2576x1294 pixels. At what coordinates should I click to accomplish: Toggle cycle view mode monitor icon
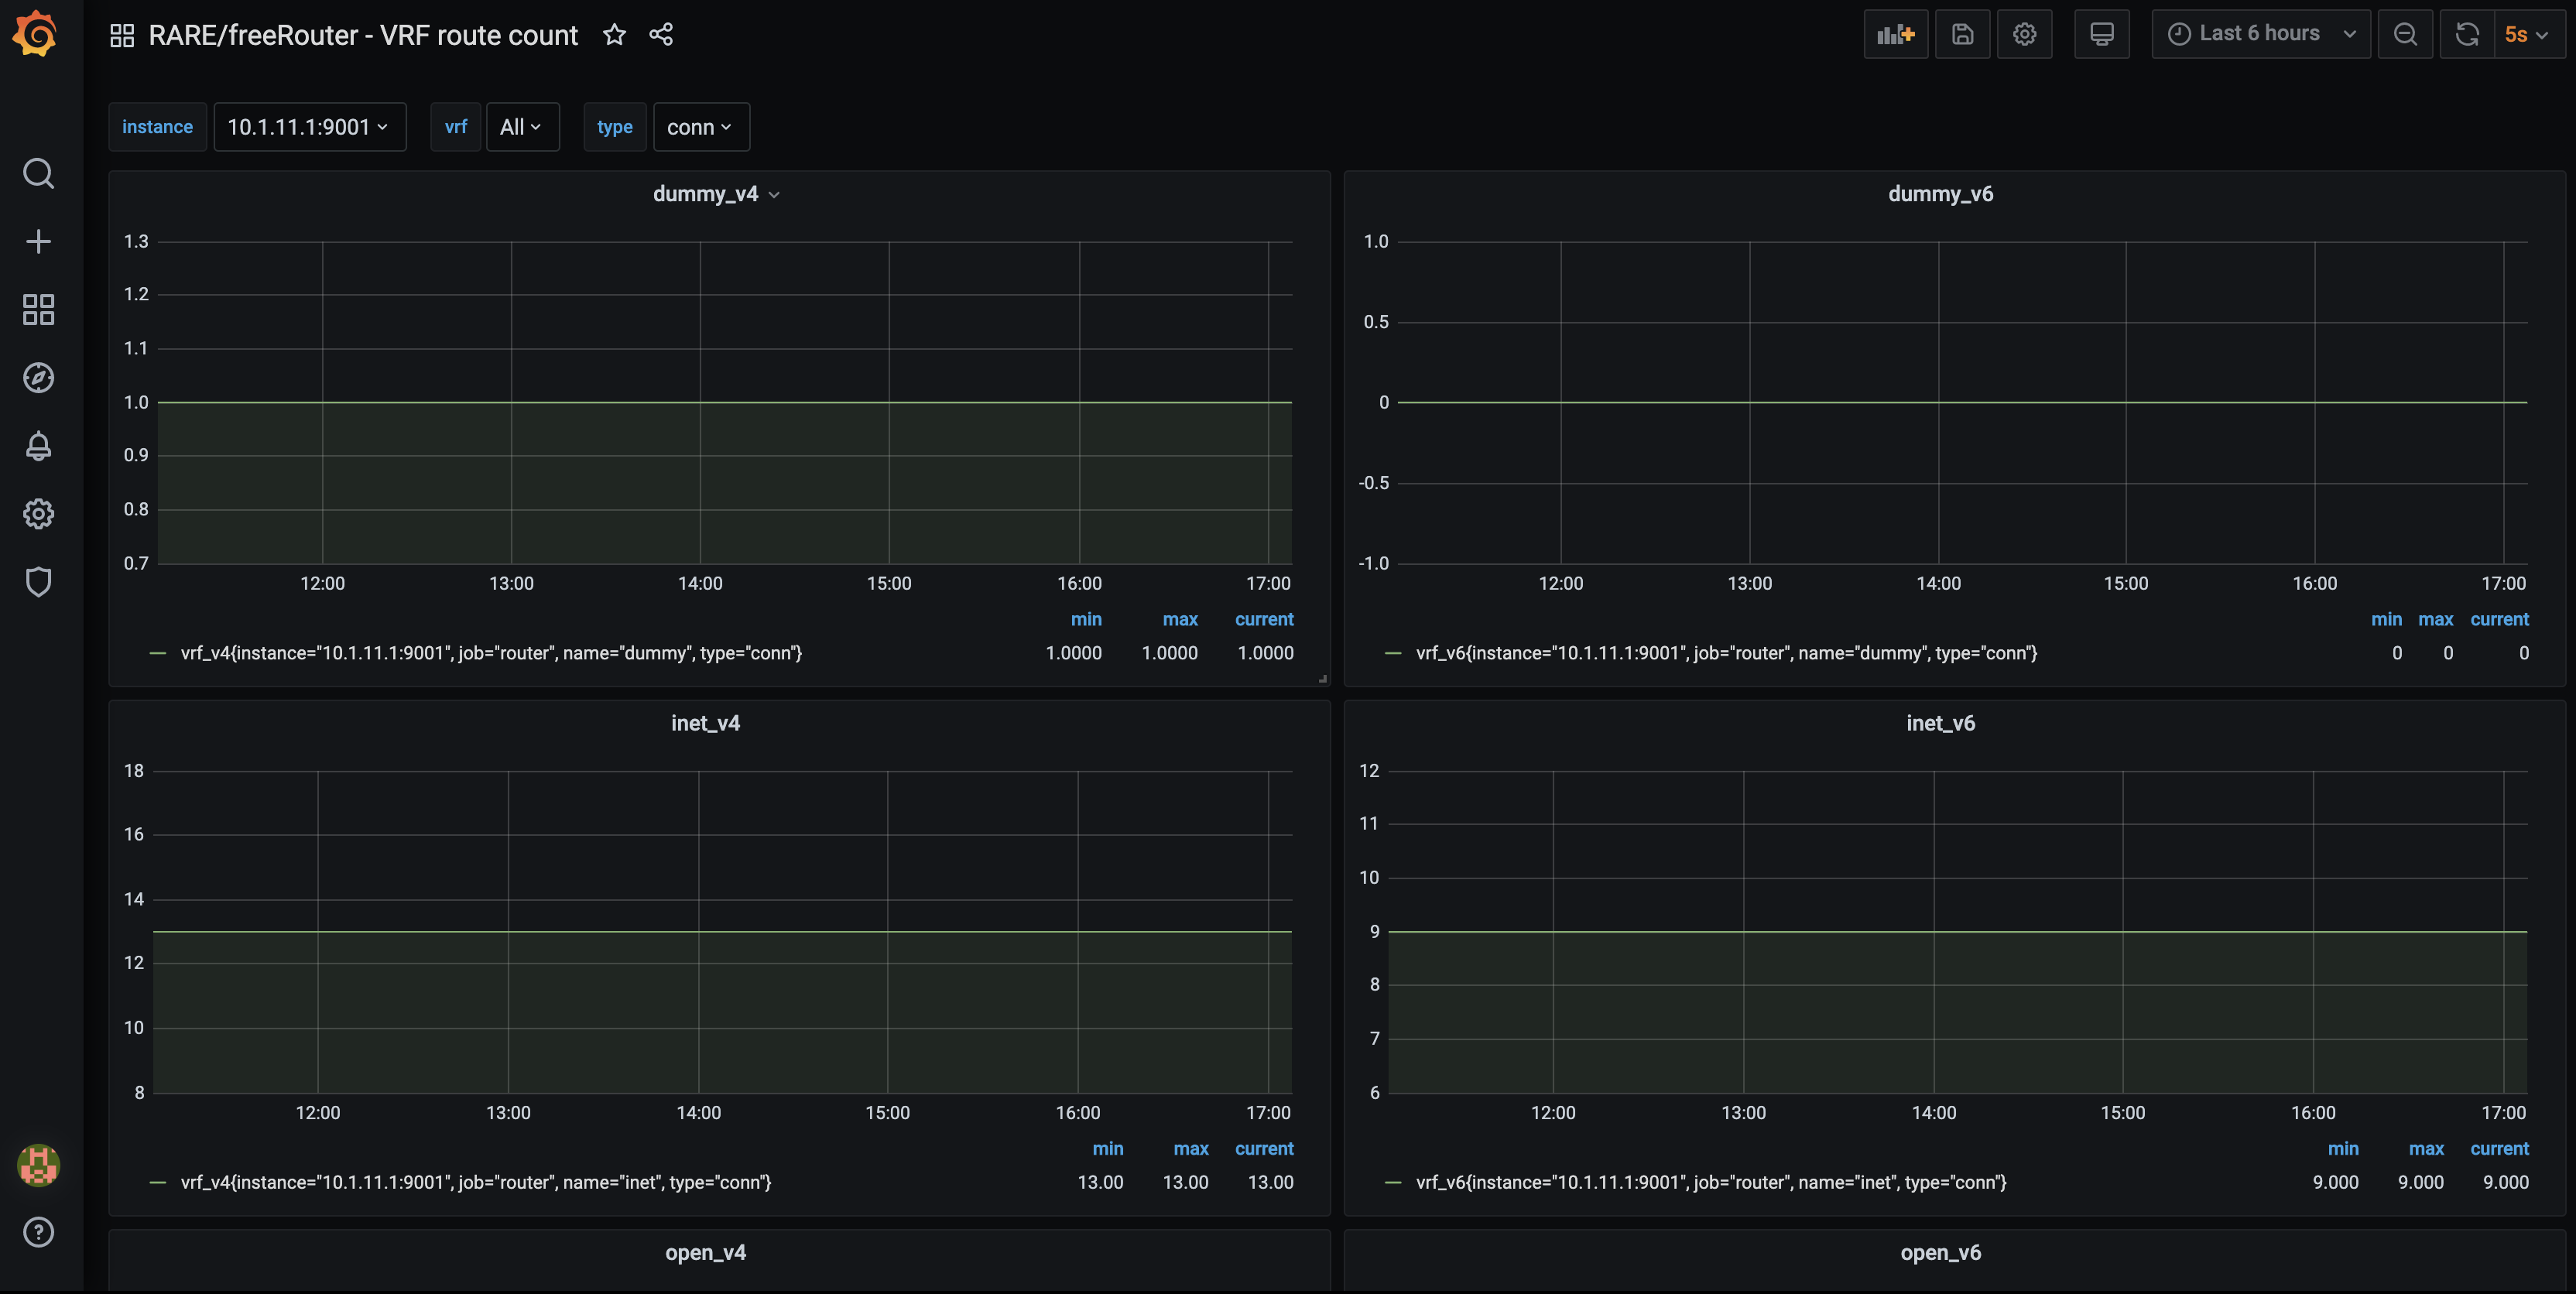pyautogui.click(x=2101, y=34)
